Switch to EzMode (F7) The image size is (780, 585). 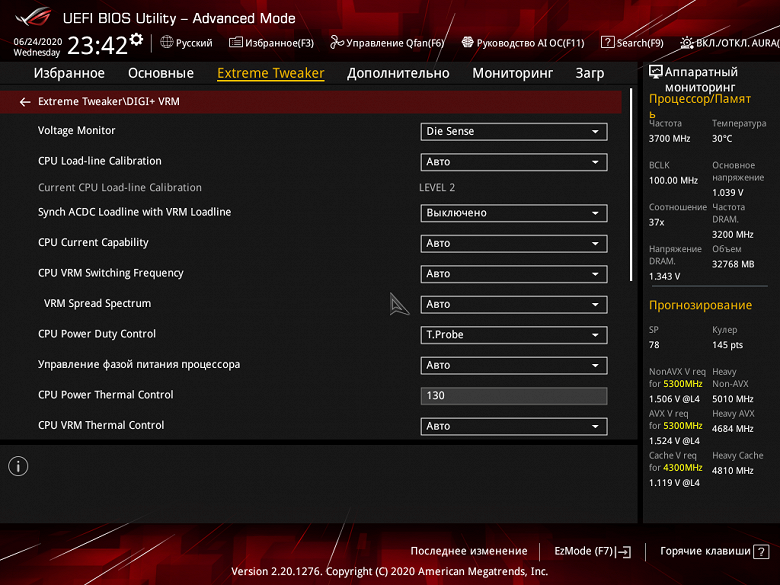[x=592, y=551]
